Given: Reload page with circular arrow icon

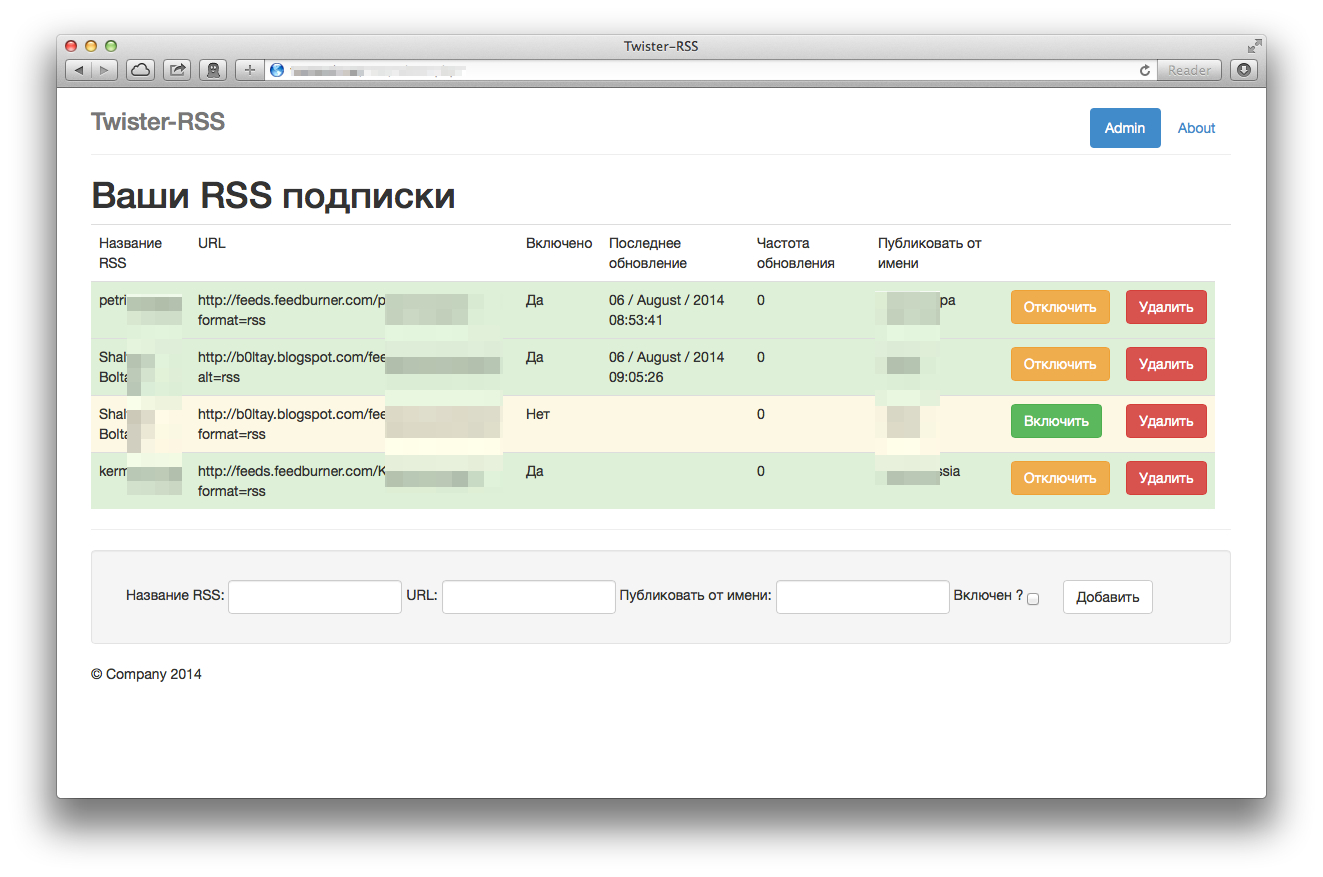Looking at the screenshot, I should pos(1145,70).
